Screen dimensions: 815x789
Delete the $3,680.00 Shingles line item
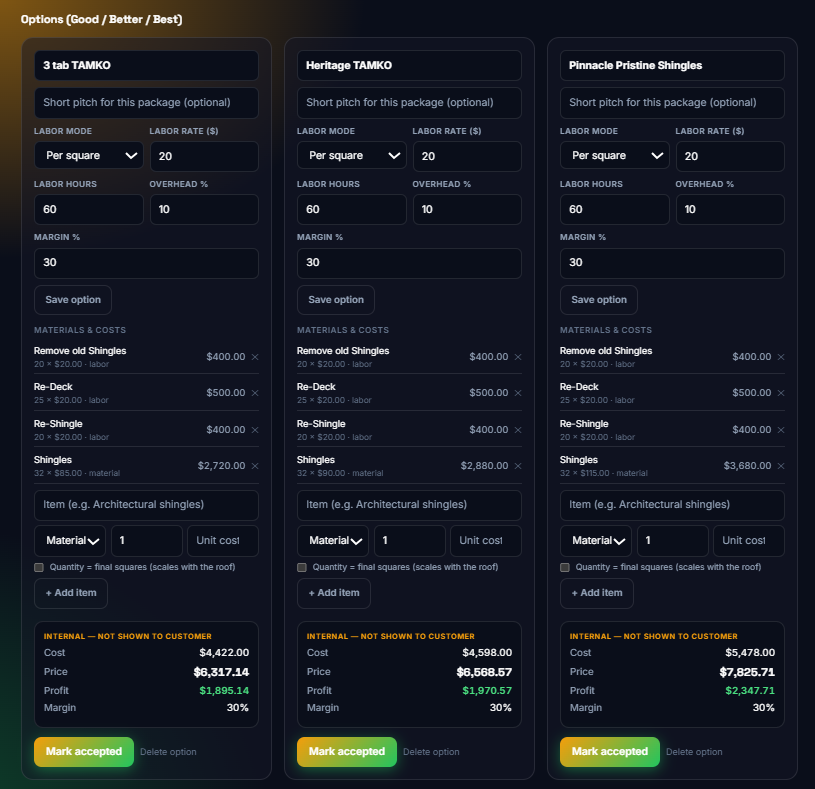781,466
